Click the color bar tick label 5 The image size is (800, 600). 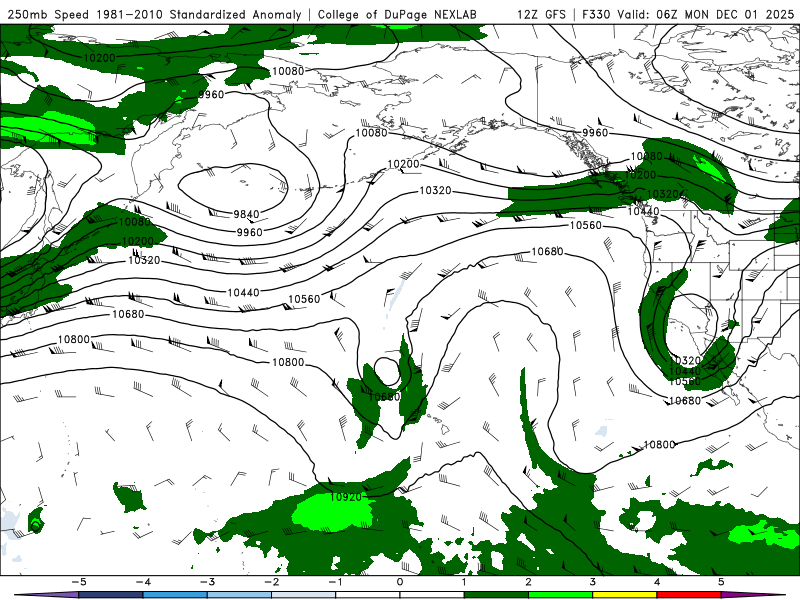coord(721,582)
